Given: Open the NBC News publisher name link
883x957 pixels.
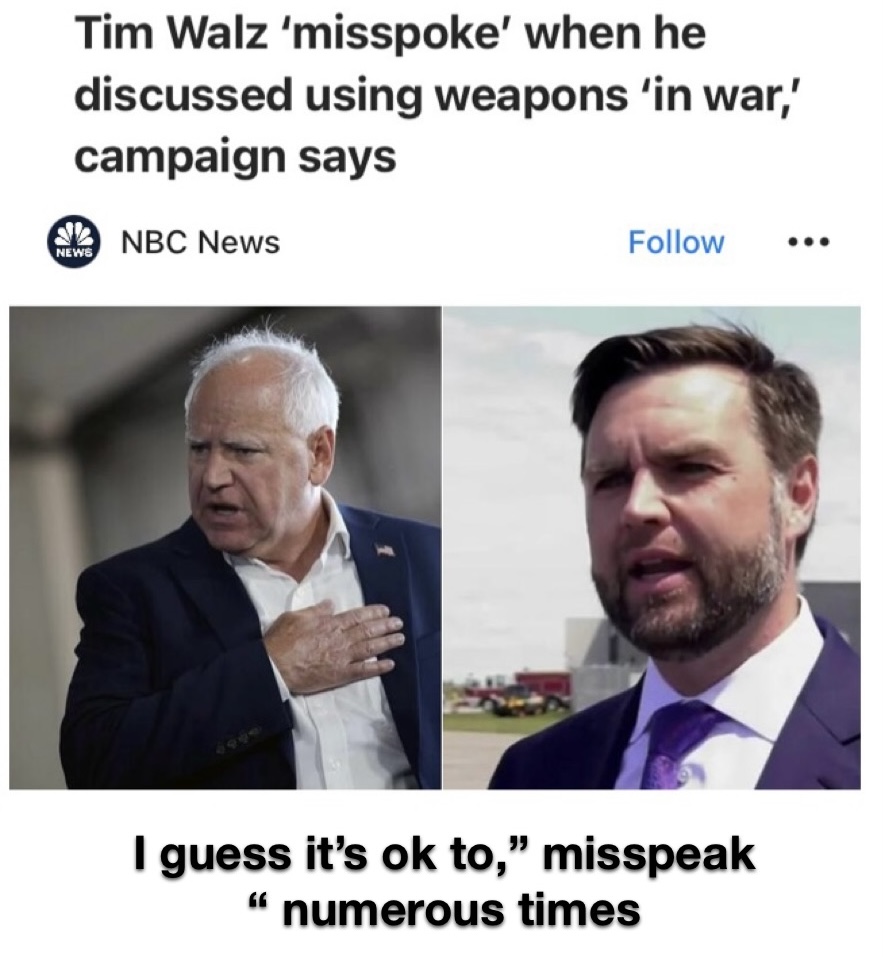Looking at the screenshot, I should [x=201, y=242].
